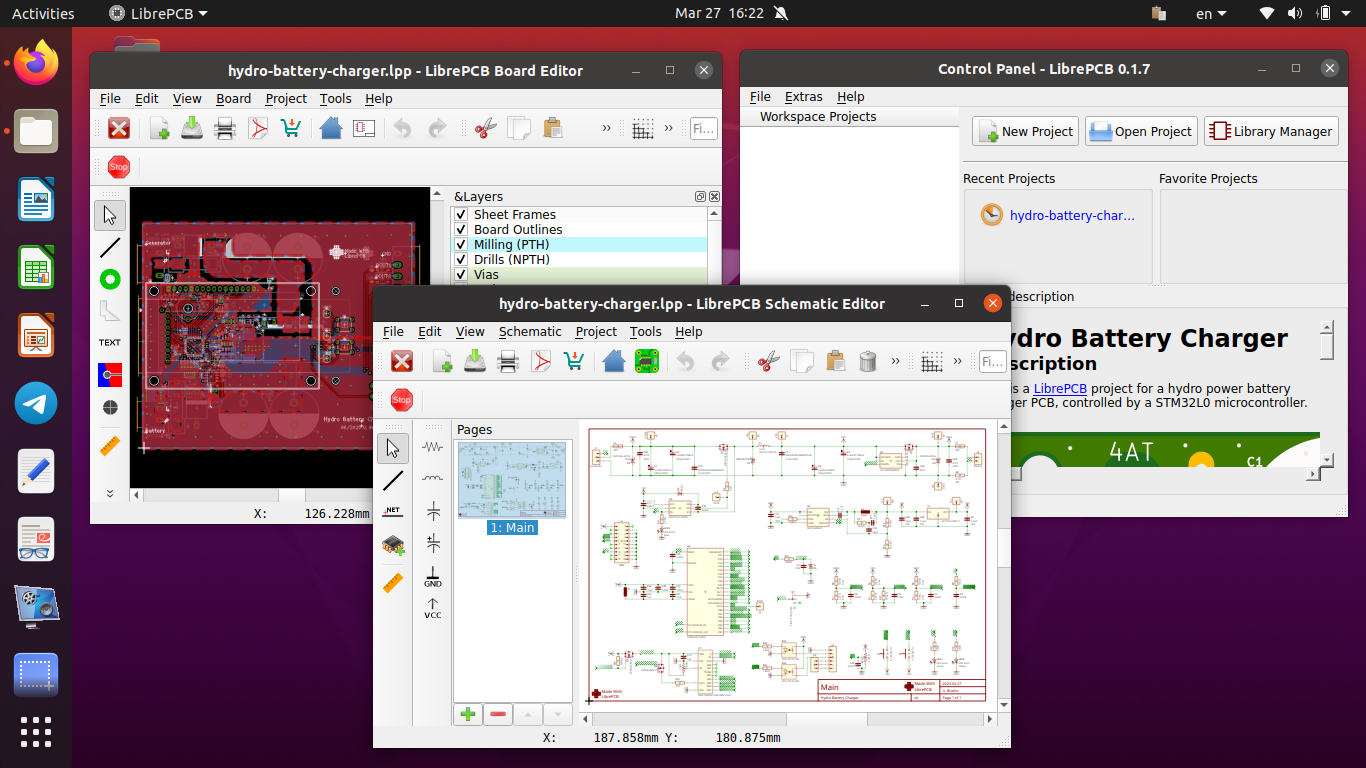Open the Tools menu in Schematic Editor
The height and width of the screenshot is (768, 1366).
click(x=645, y=331)
